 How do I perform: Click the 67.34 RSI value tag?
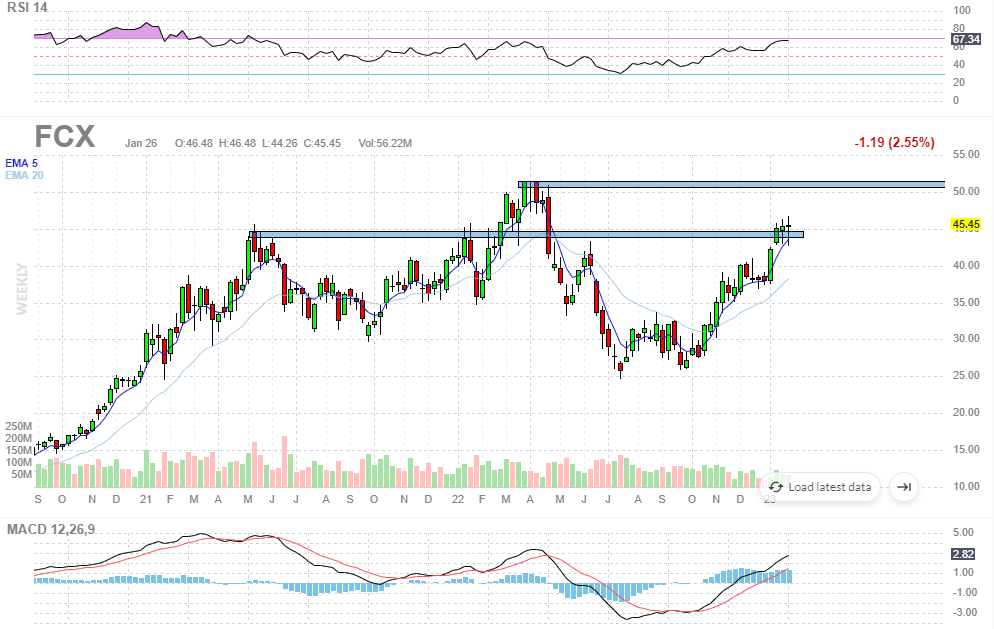(x=965, y=41)
